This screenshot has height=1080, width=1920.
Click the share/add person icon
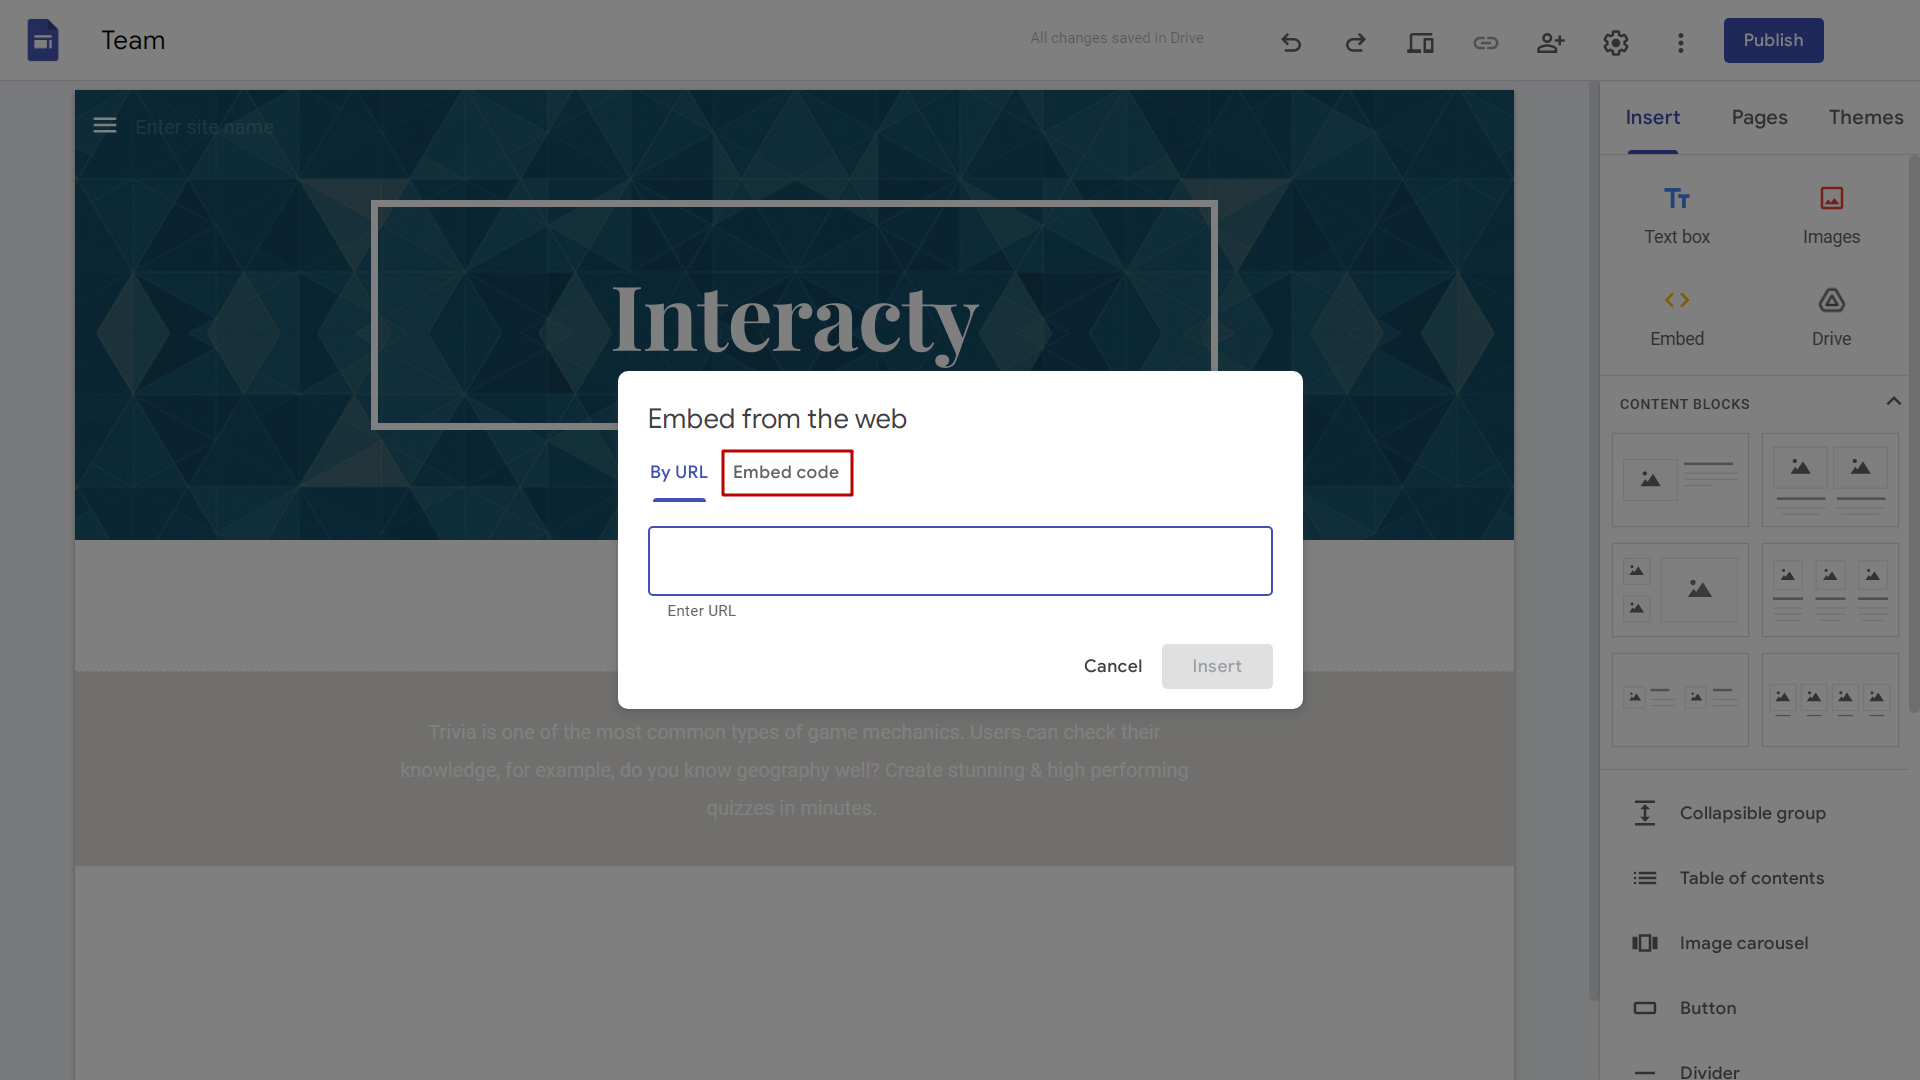coord(1551,40)
